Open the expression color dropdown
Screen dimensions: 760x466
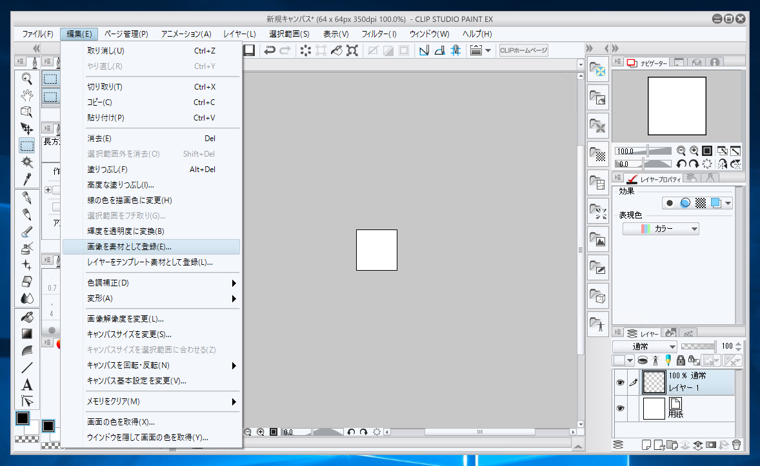[661, 228]
